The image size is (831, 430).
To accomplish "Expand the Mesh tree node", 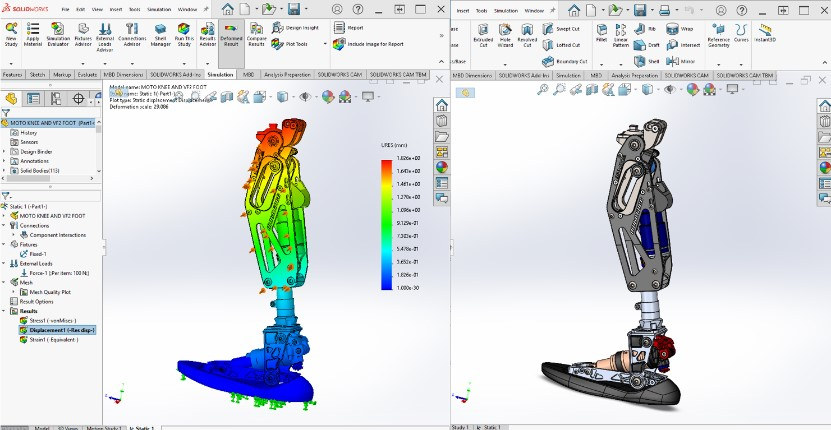I will 5,283.
